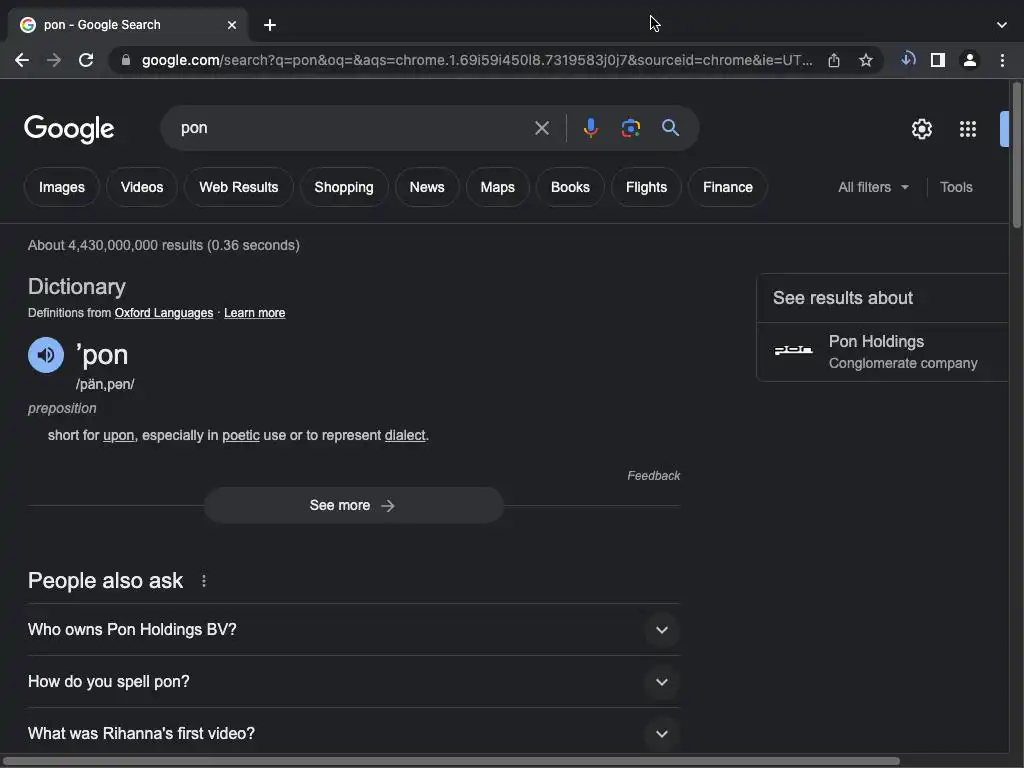The width and height of the screenshot is (1024, 768).
Task: Open search Tools
Action: (x=956, y=187)
